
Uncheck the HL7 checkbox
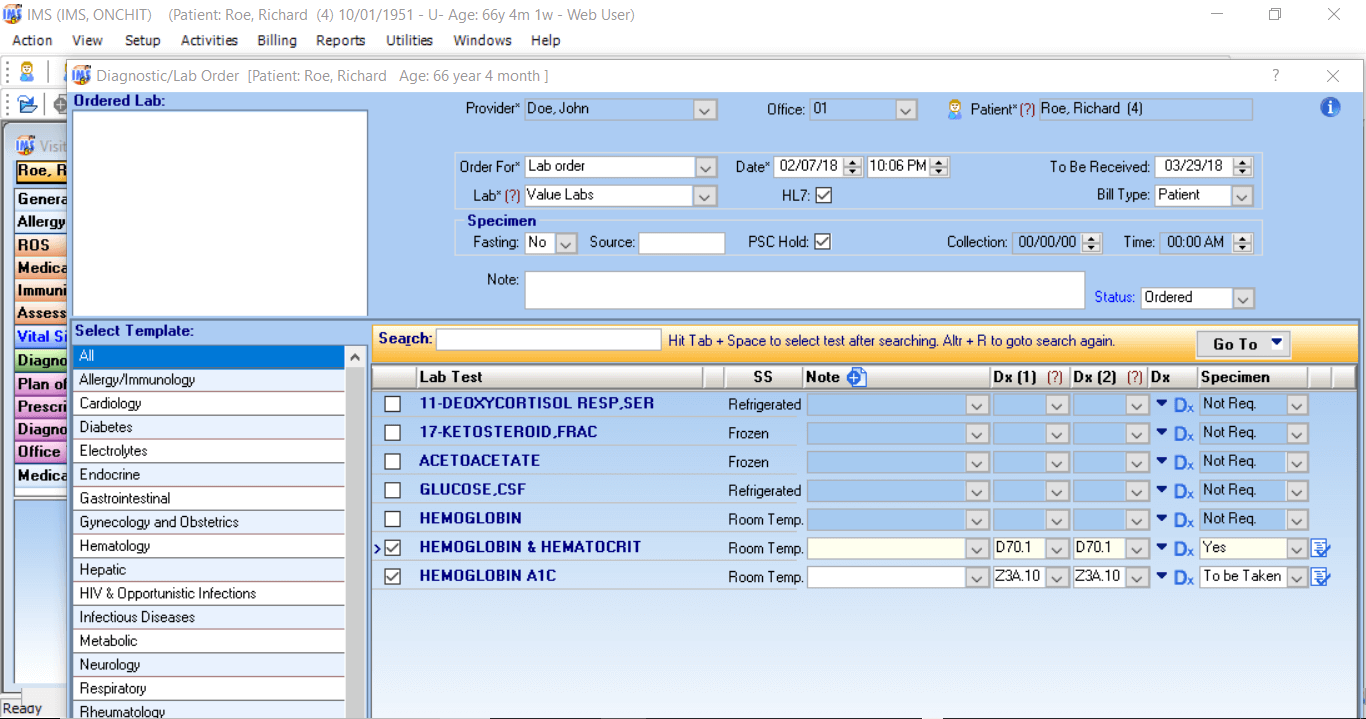[x=822, y=195]
